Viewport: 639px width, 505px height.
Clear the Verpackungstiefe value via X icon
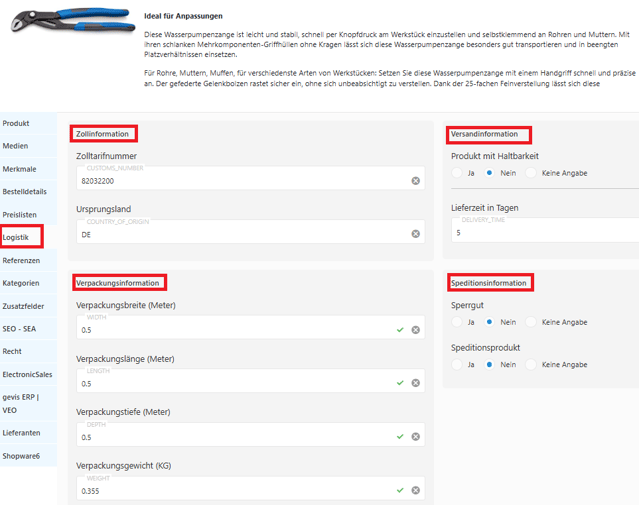(415, 437)
